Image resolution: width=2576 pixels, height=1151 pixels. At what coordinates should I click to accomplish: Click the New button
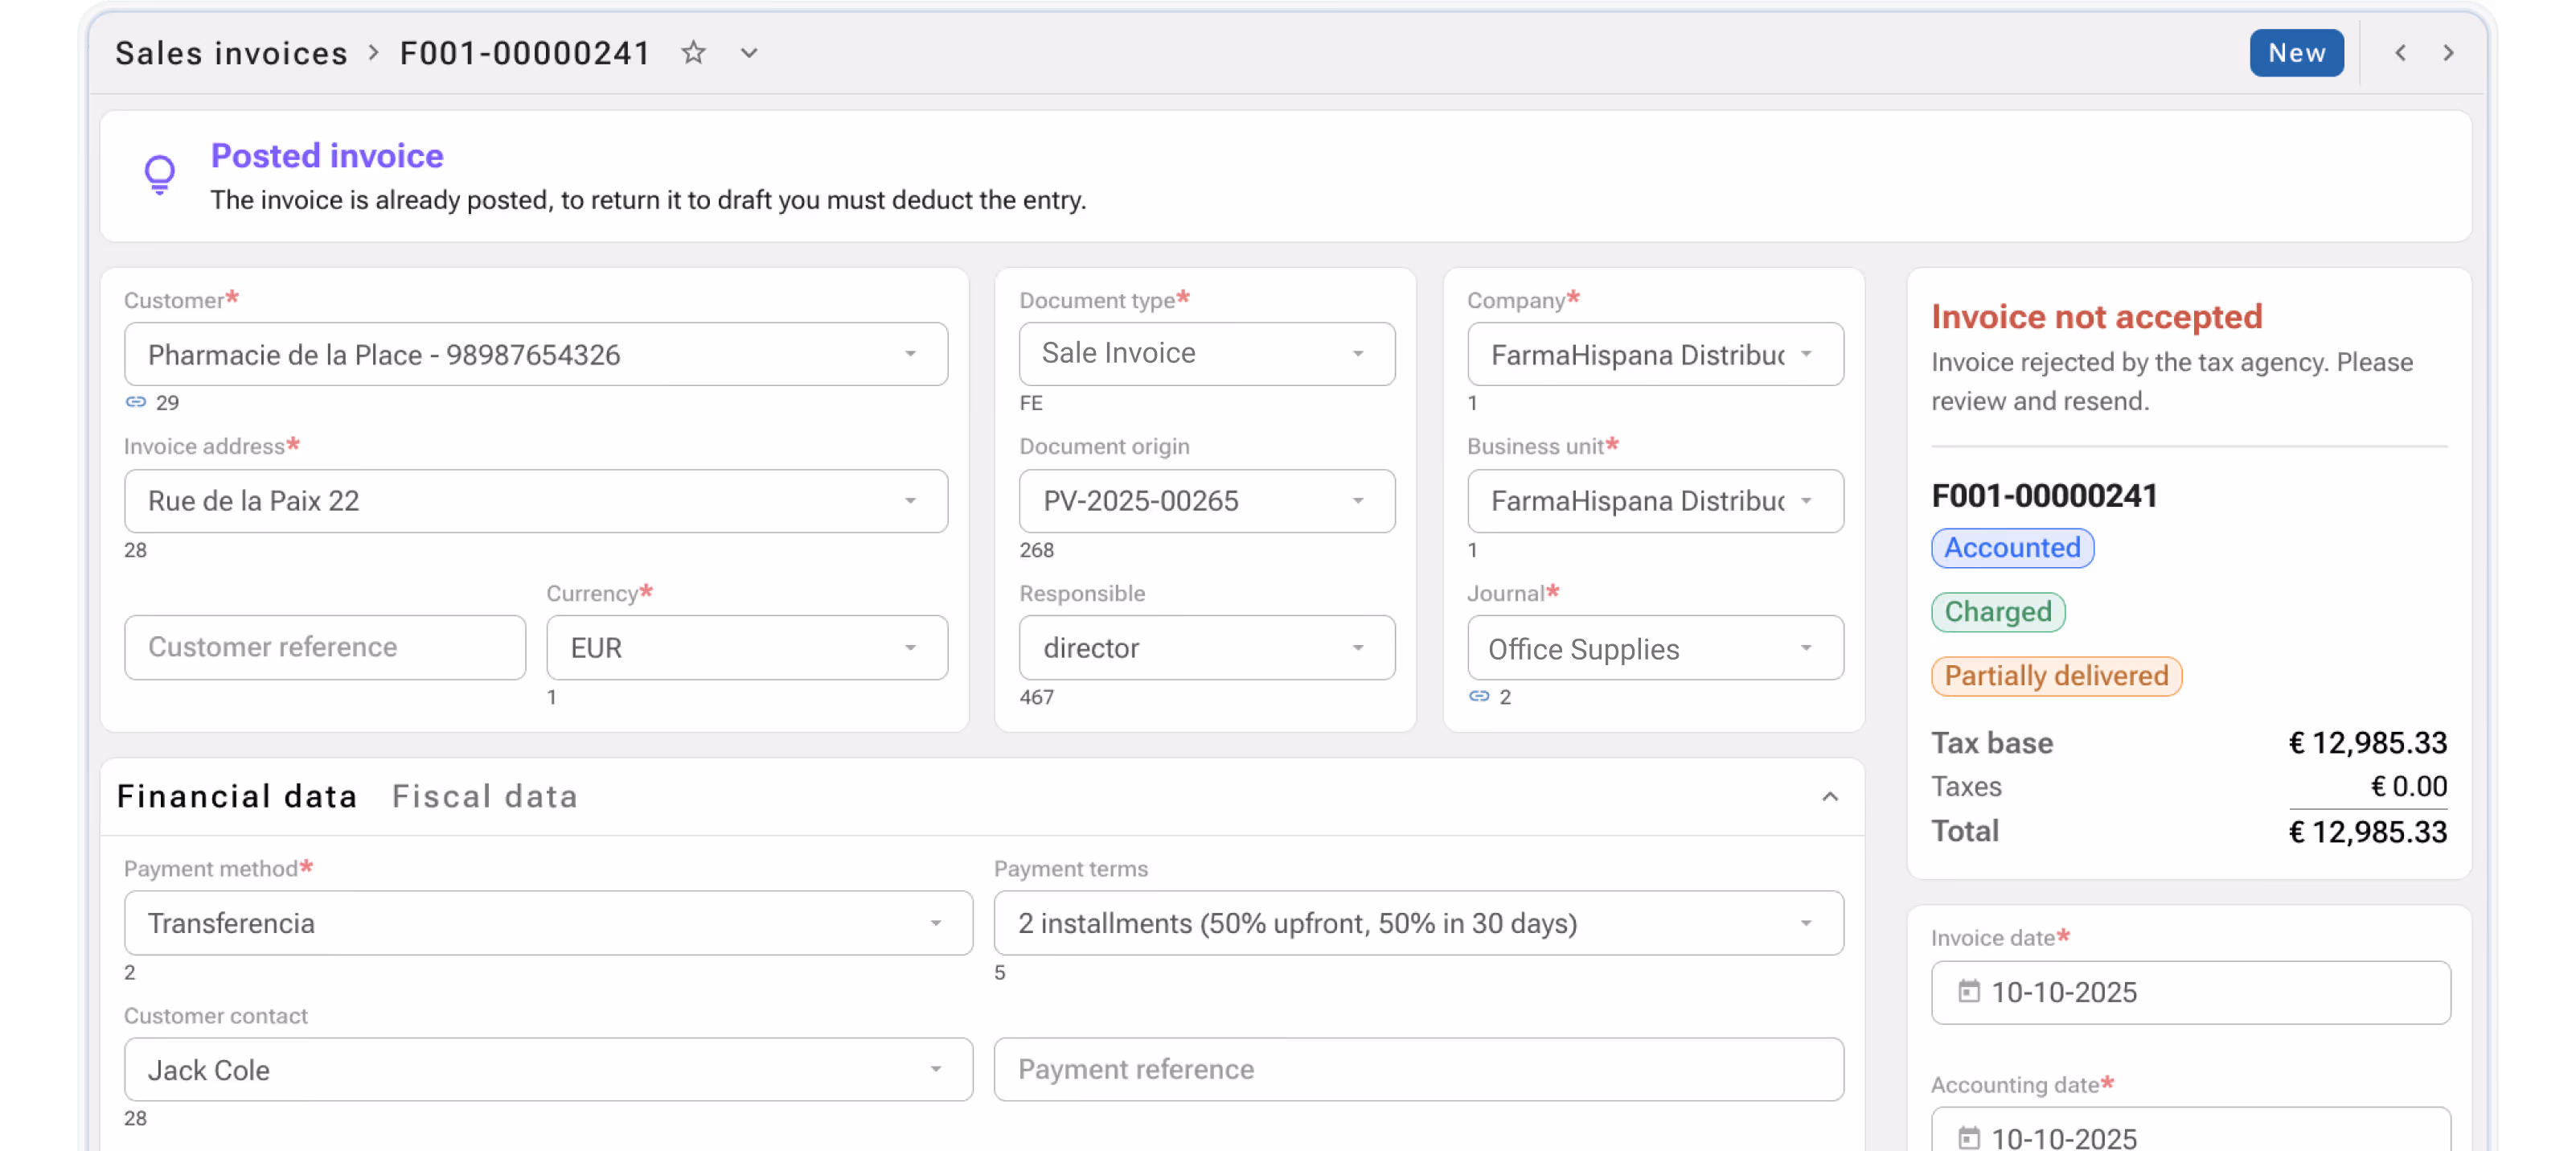click(x=2296, y=53)
